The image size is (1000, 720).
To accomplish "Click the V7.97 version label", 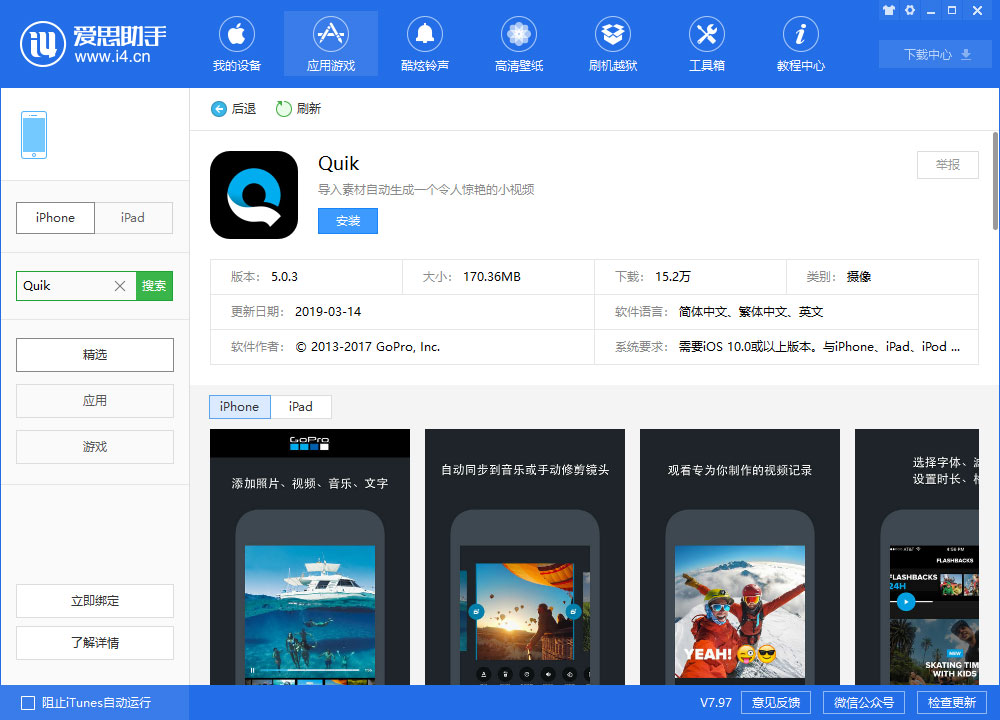I will pos(716,703).
